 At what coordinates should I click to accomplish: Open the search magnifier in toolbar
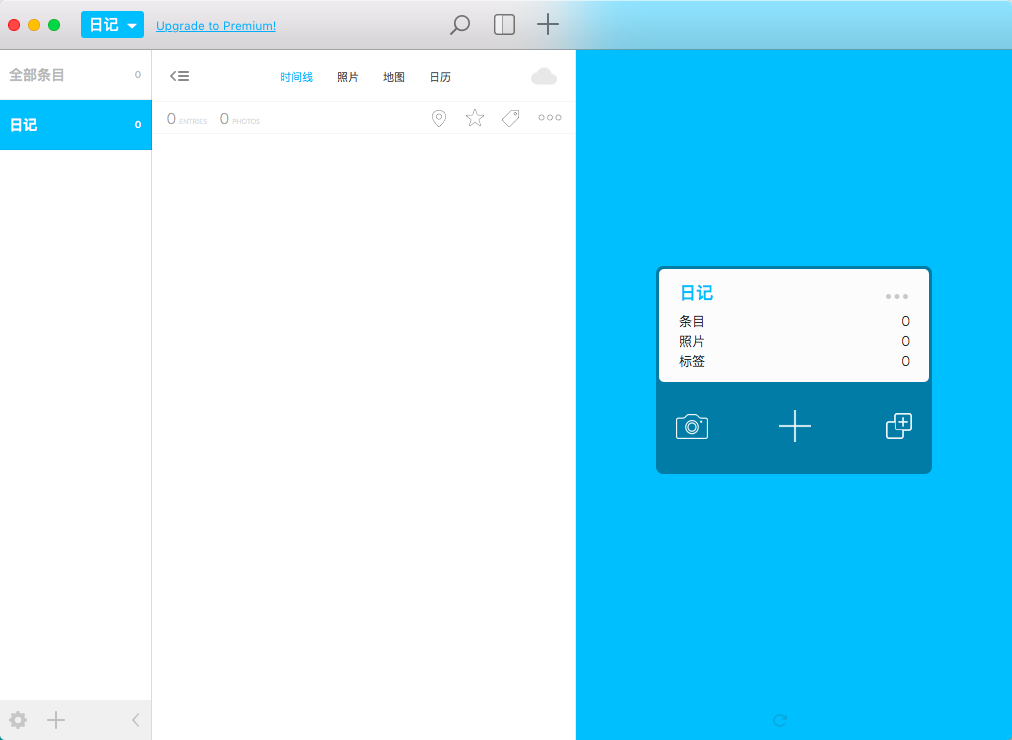460,25
